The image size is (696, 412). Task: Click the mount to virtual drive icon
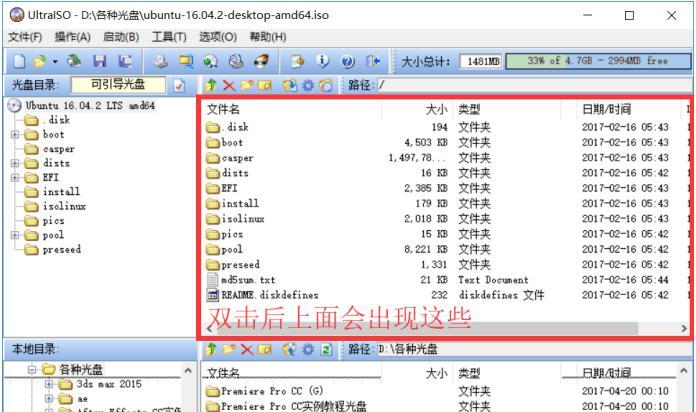pyautogui.click(x=236, y=61)
